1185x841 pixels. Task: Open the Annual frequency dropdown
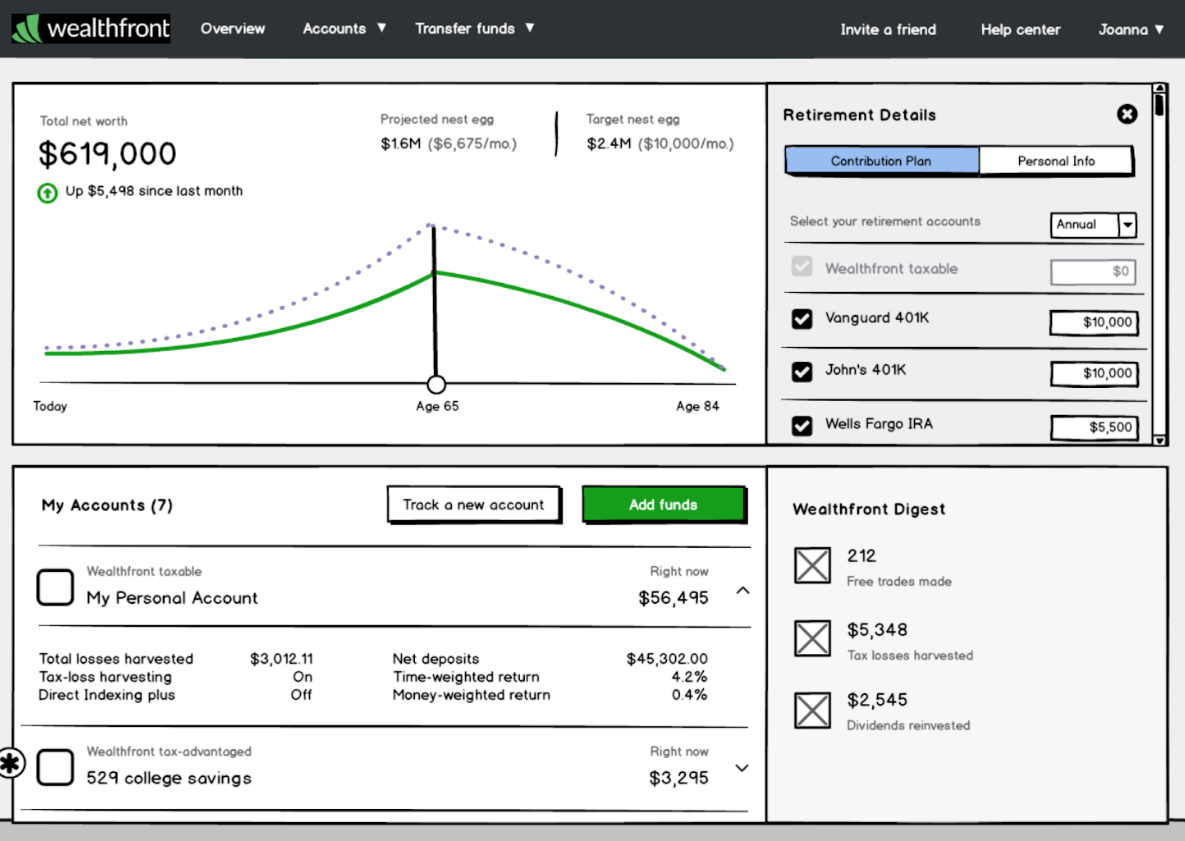coord(1094,224)
